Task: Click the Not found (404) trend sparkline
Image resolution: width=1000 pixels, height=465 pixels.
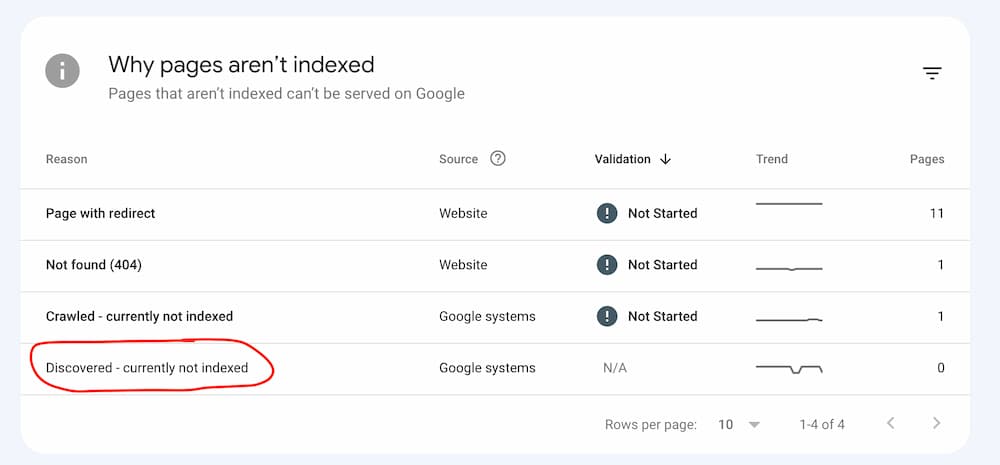Action: (789, 269)
